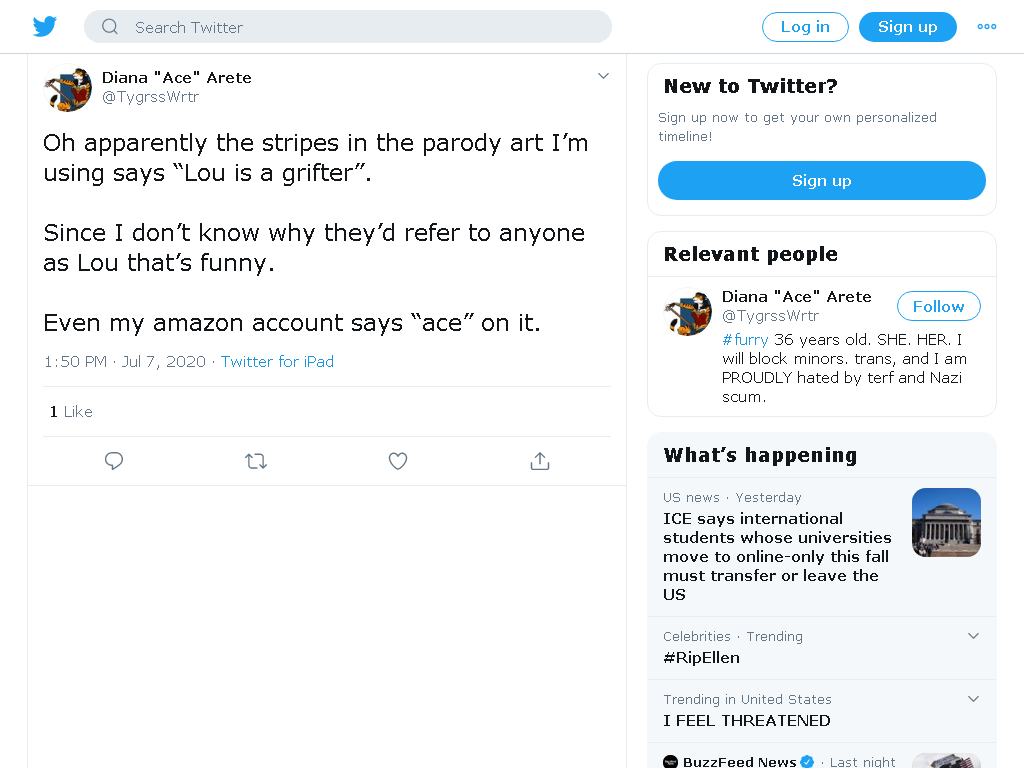Expand options for #RipEllen trend
Image resolution: width=1024 pixels, height=768 pixels.
coord(973,636)
